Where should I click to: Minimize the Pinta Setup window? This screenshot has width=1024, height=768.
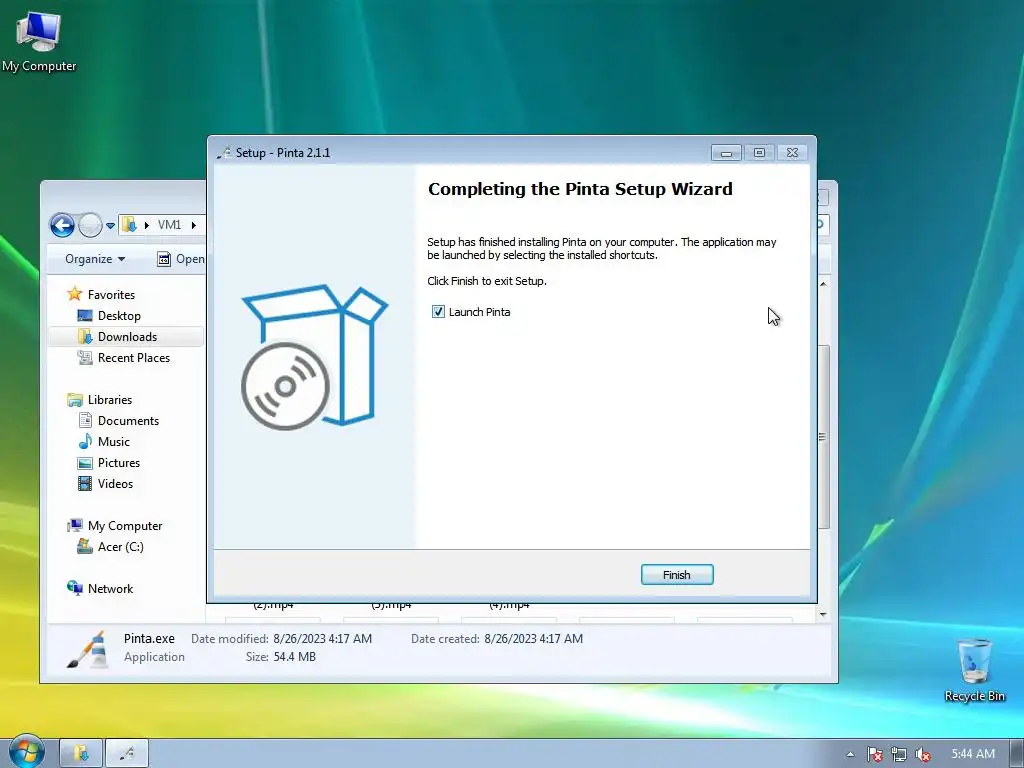coord(726,153)
